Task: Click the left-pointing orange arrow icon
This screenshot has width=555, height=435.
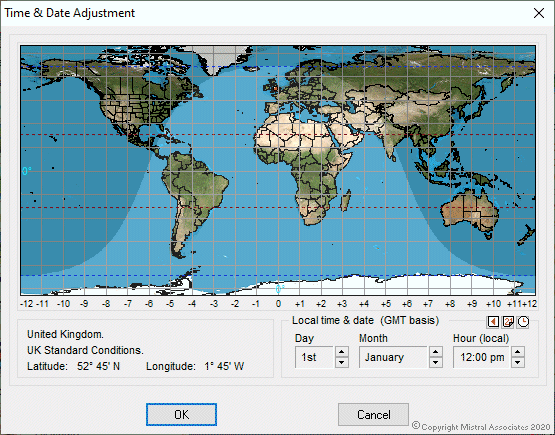Action: (493, 322)
